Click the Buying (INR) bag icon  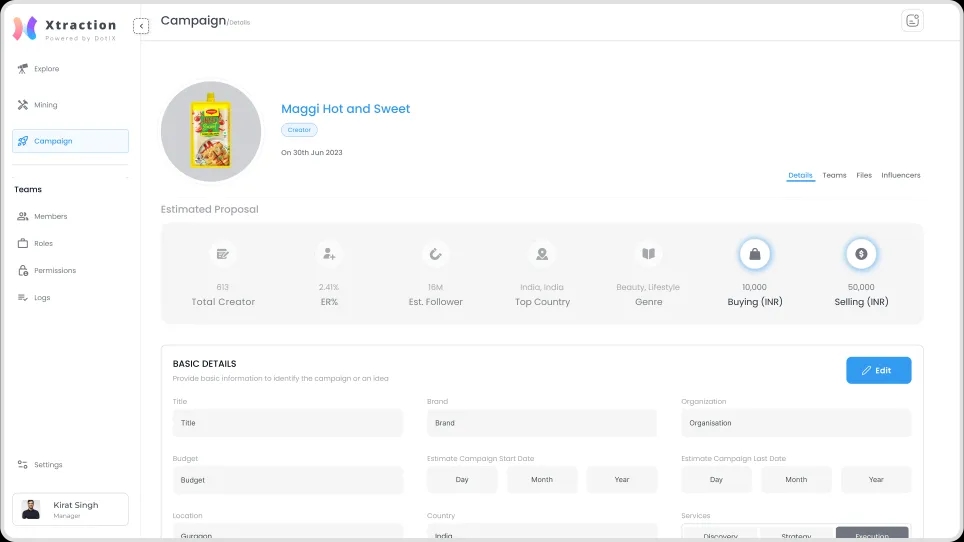coord(755,254)
